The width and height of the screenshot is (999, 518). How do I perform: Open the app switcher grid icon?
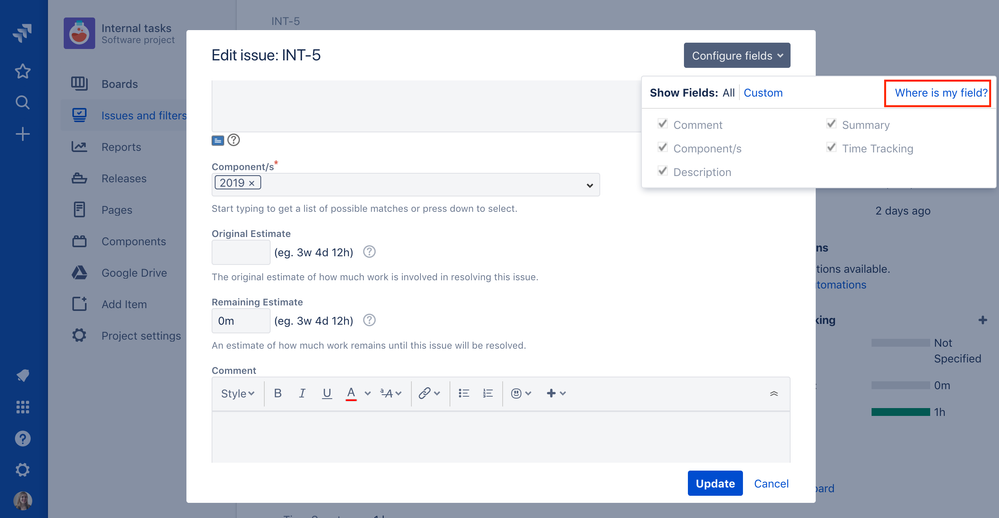point(22,406)
